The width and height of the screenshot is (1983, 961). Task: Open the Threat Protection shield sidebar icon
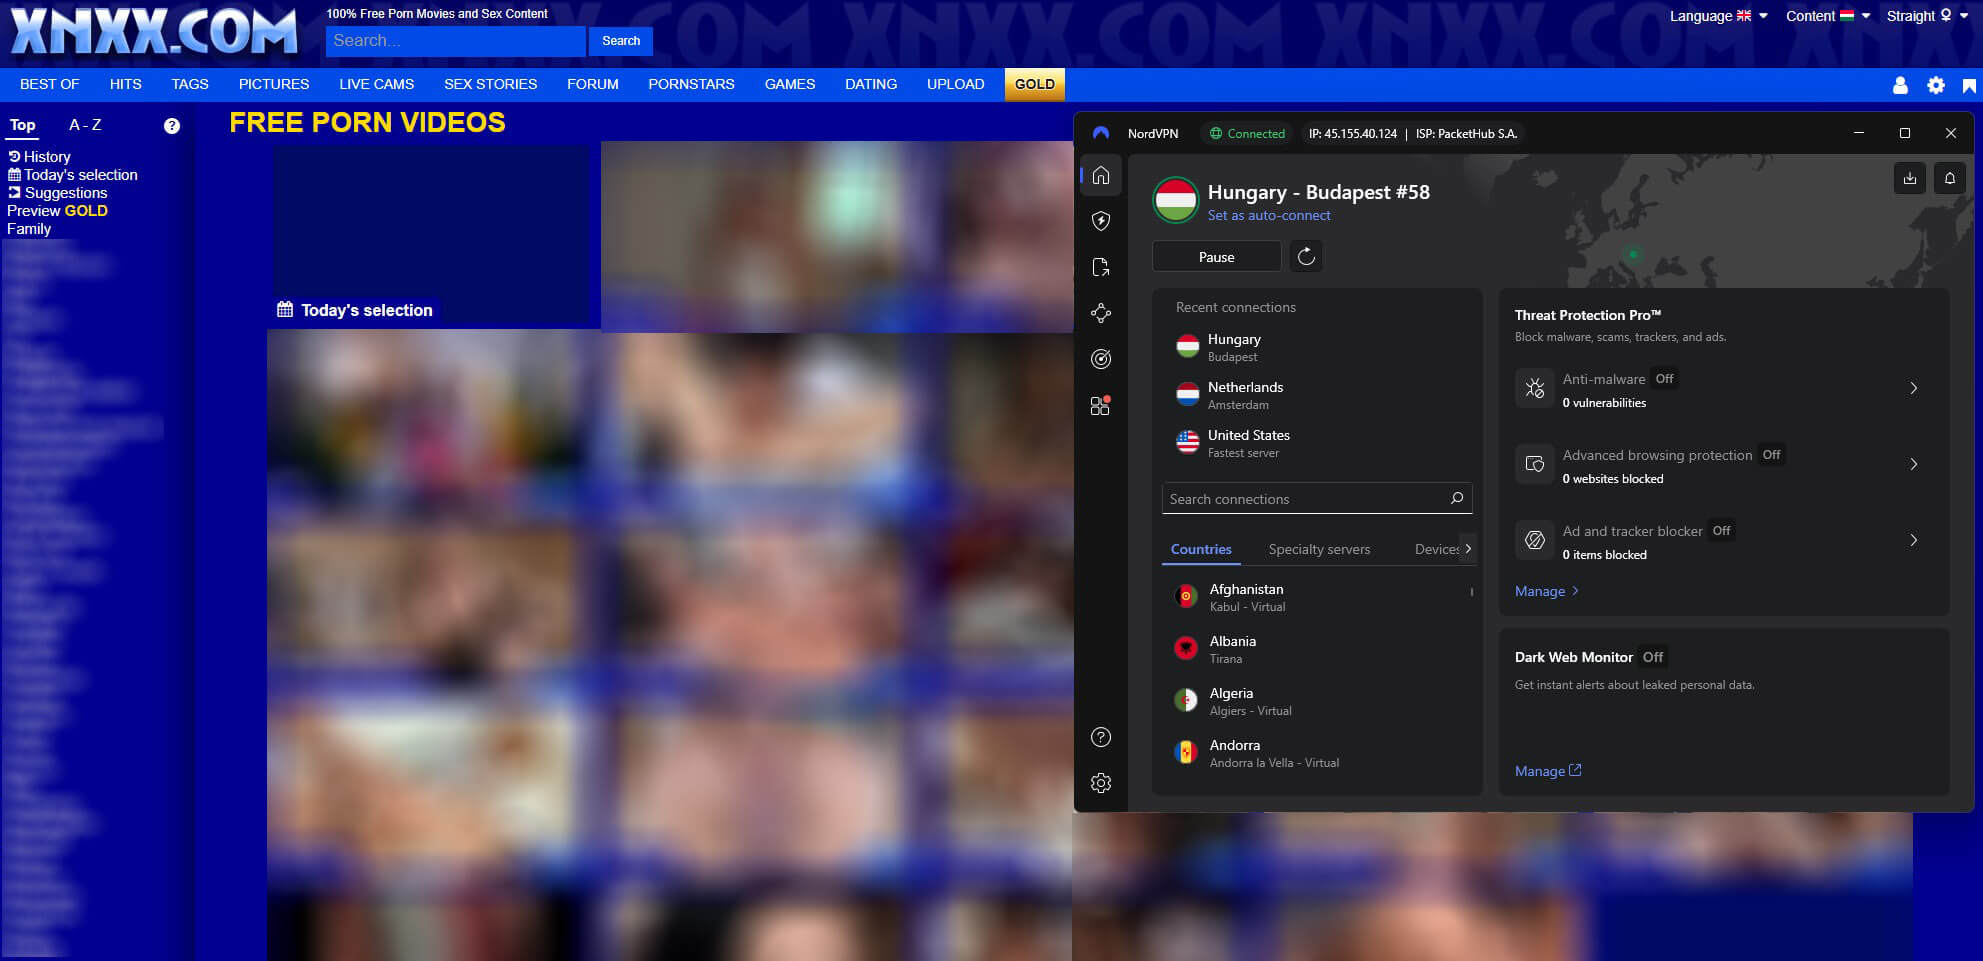point(1101,221)
